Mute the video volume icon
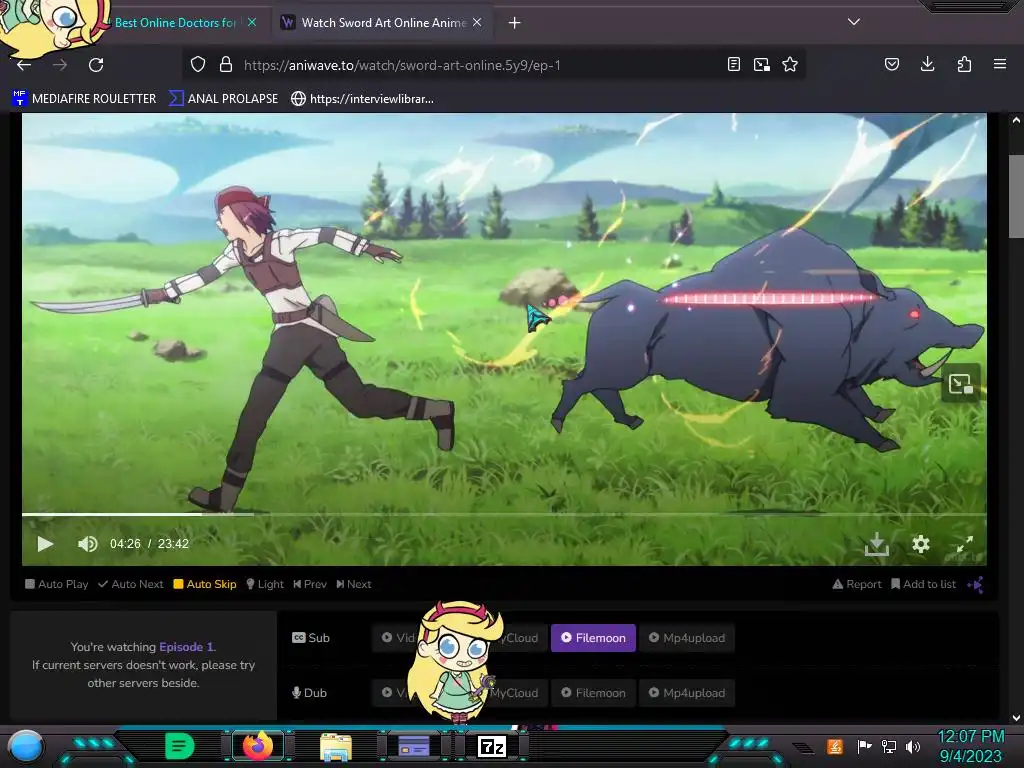The height and width of the screenshot is (768, 1024). 88,544
